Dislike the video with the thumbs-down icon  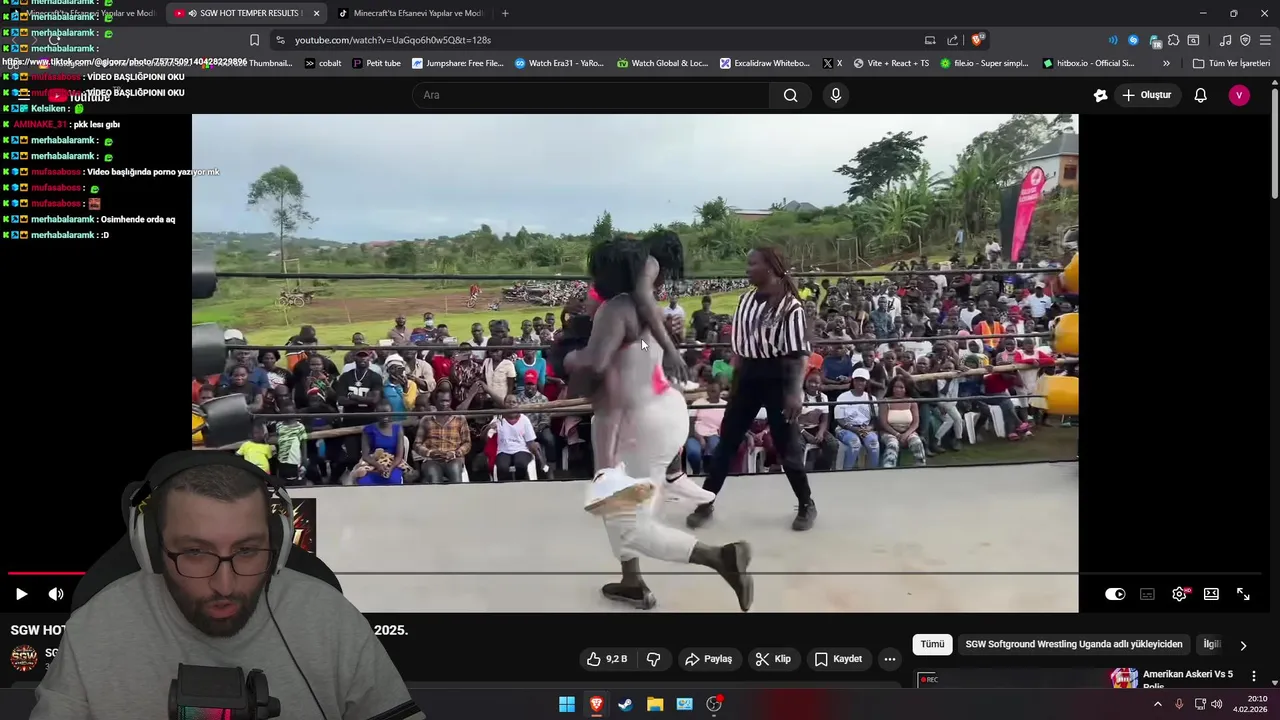click(x=654, y=659)
